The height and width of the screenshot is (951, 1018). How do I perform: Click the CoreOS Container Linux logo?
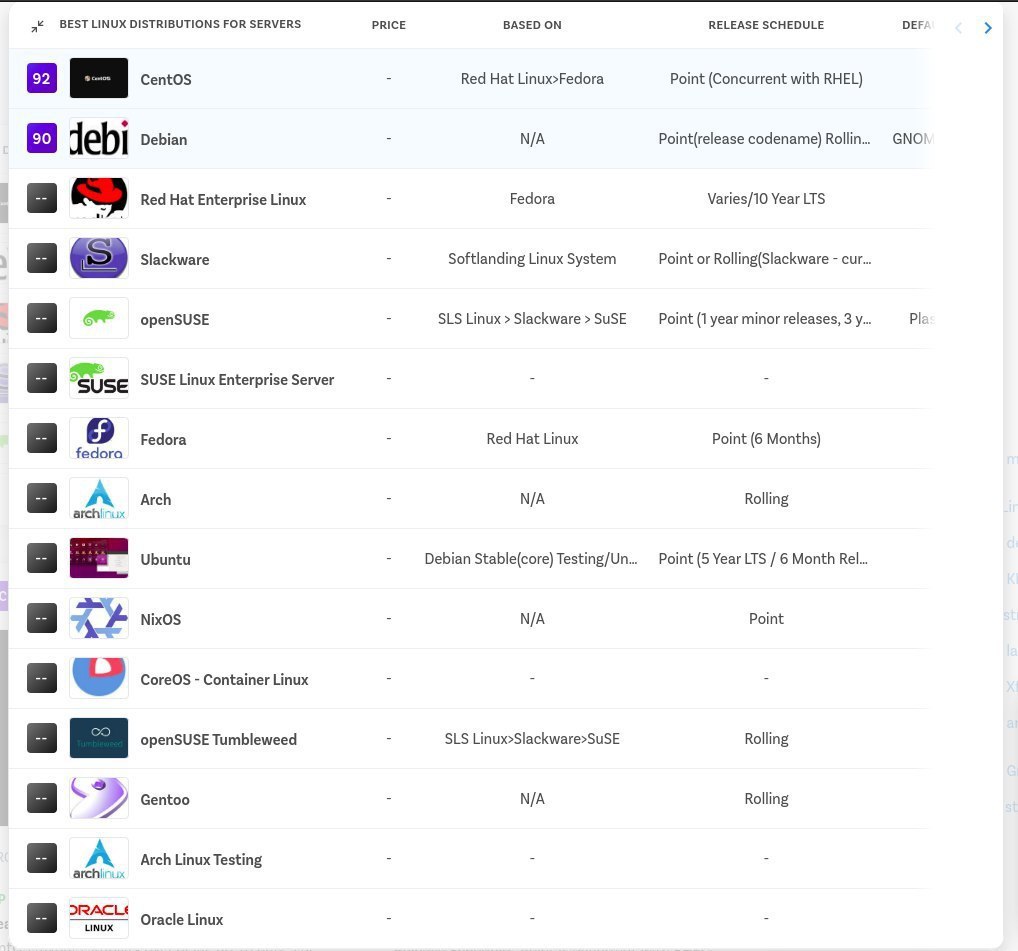(99, 678)
